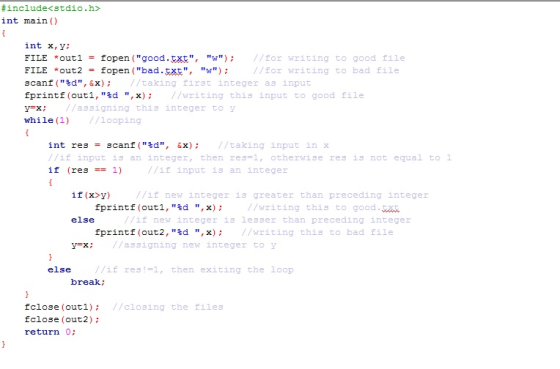This screenshot has height=369, width=560.
Task: Click the comment line starting '//if input is an integer, then res=1'
Action: (250, 158)
